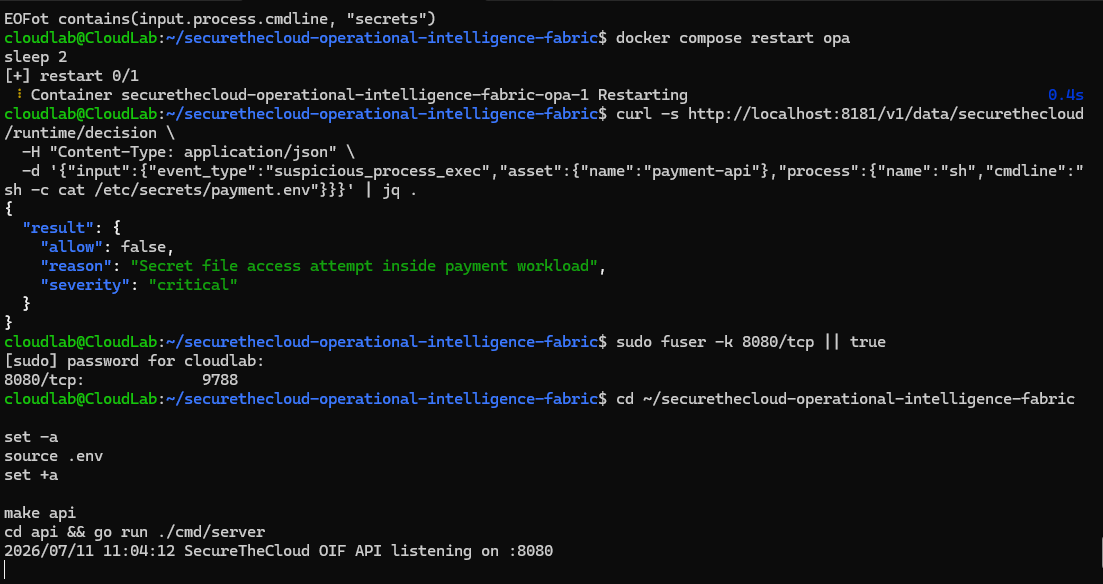1103x584 pixels.
Task: Click the blue directory path before 'sudo fuser'
Action: coord(382,341)
